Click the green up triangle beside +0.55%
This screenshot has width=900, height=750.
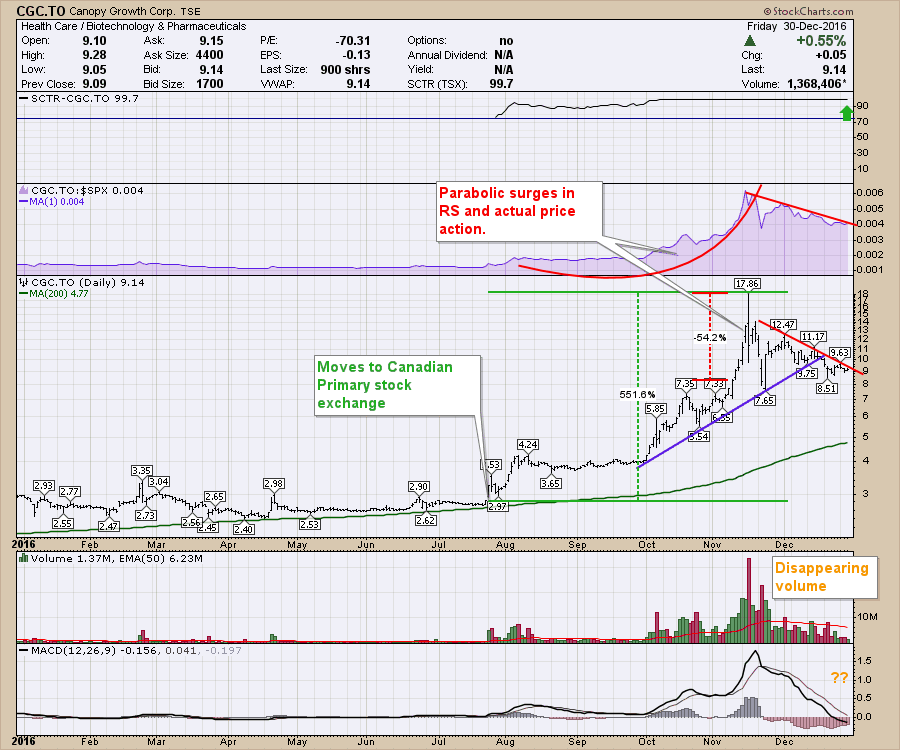tap(750, 41)
